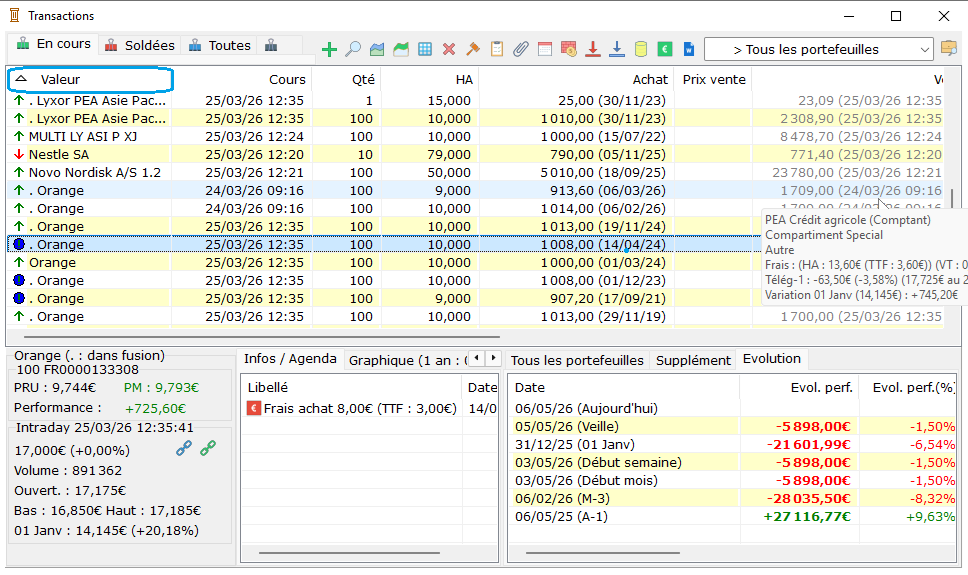Open the Supplément tab
Screen dimensions: 968x575
(693, 360)
